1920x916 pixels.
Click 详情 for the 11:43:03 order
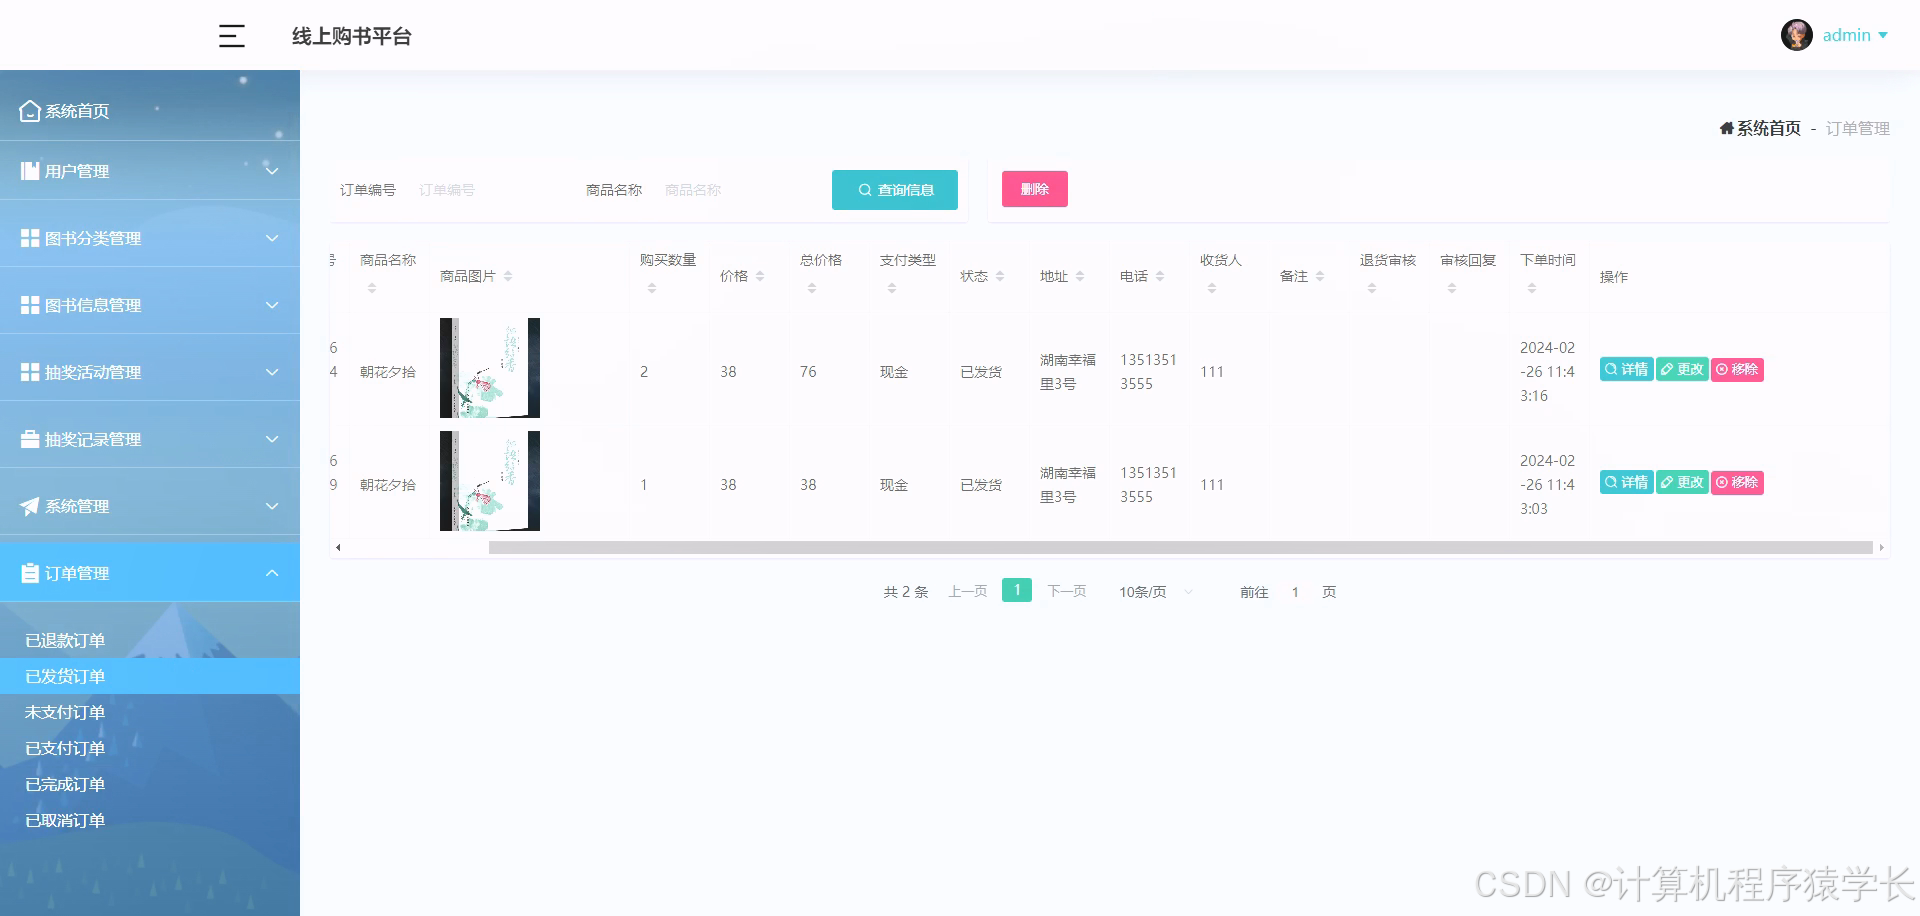[x=1626, y=482]
